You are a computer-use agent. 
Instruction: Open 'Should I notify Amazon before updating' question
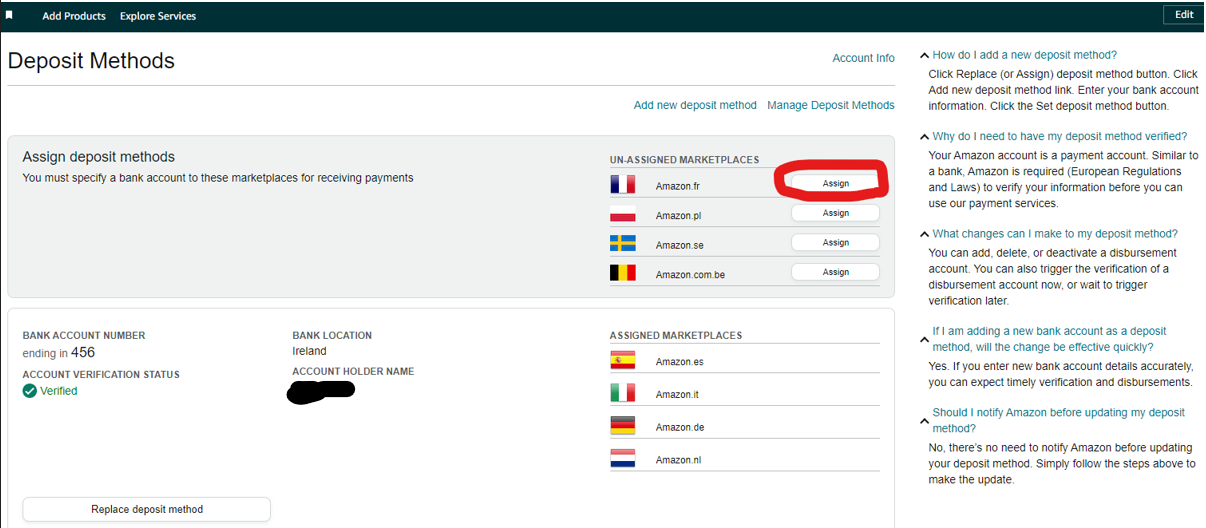[x=1059, y=420]
